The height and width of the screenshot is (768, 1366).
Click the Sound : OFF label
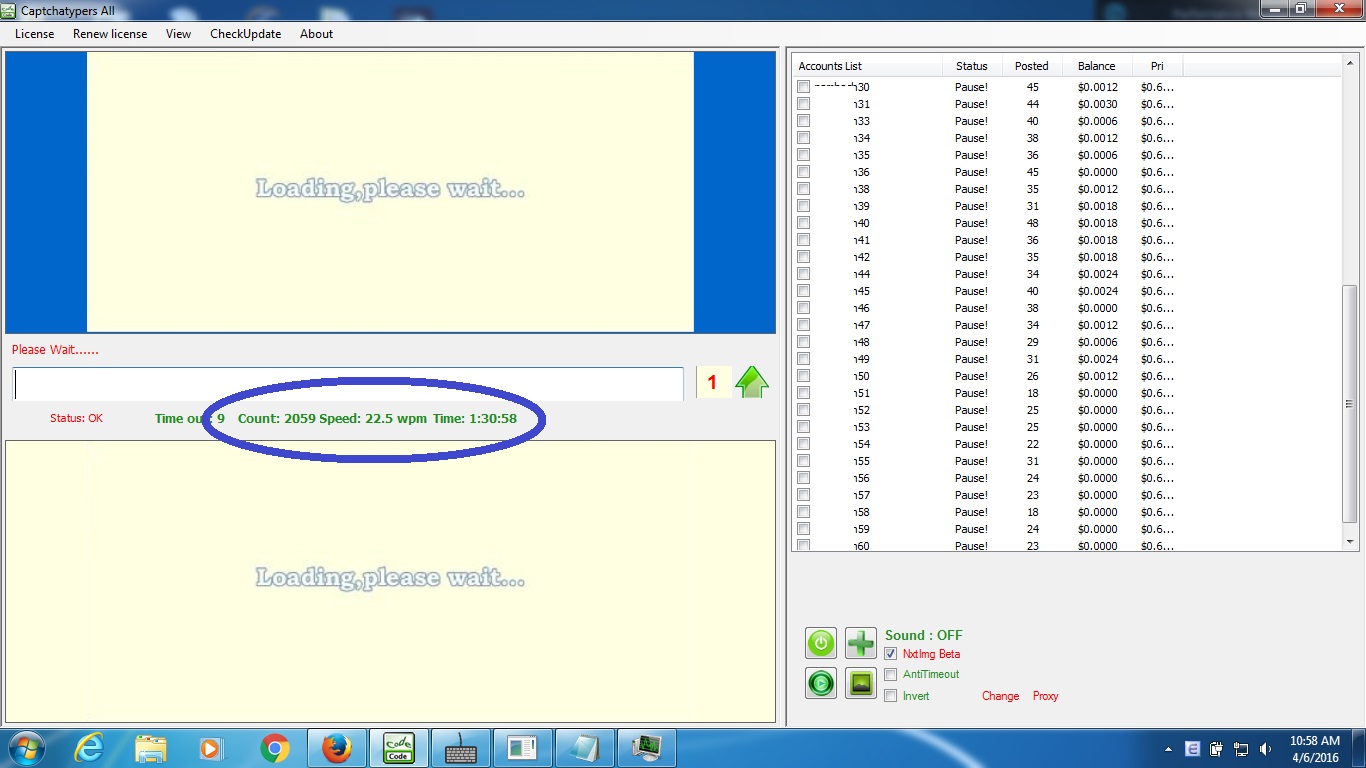point(924,635)
